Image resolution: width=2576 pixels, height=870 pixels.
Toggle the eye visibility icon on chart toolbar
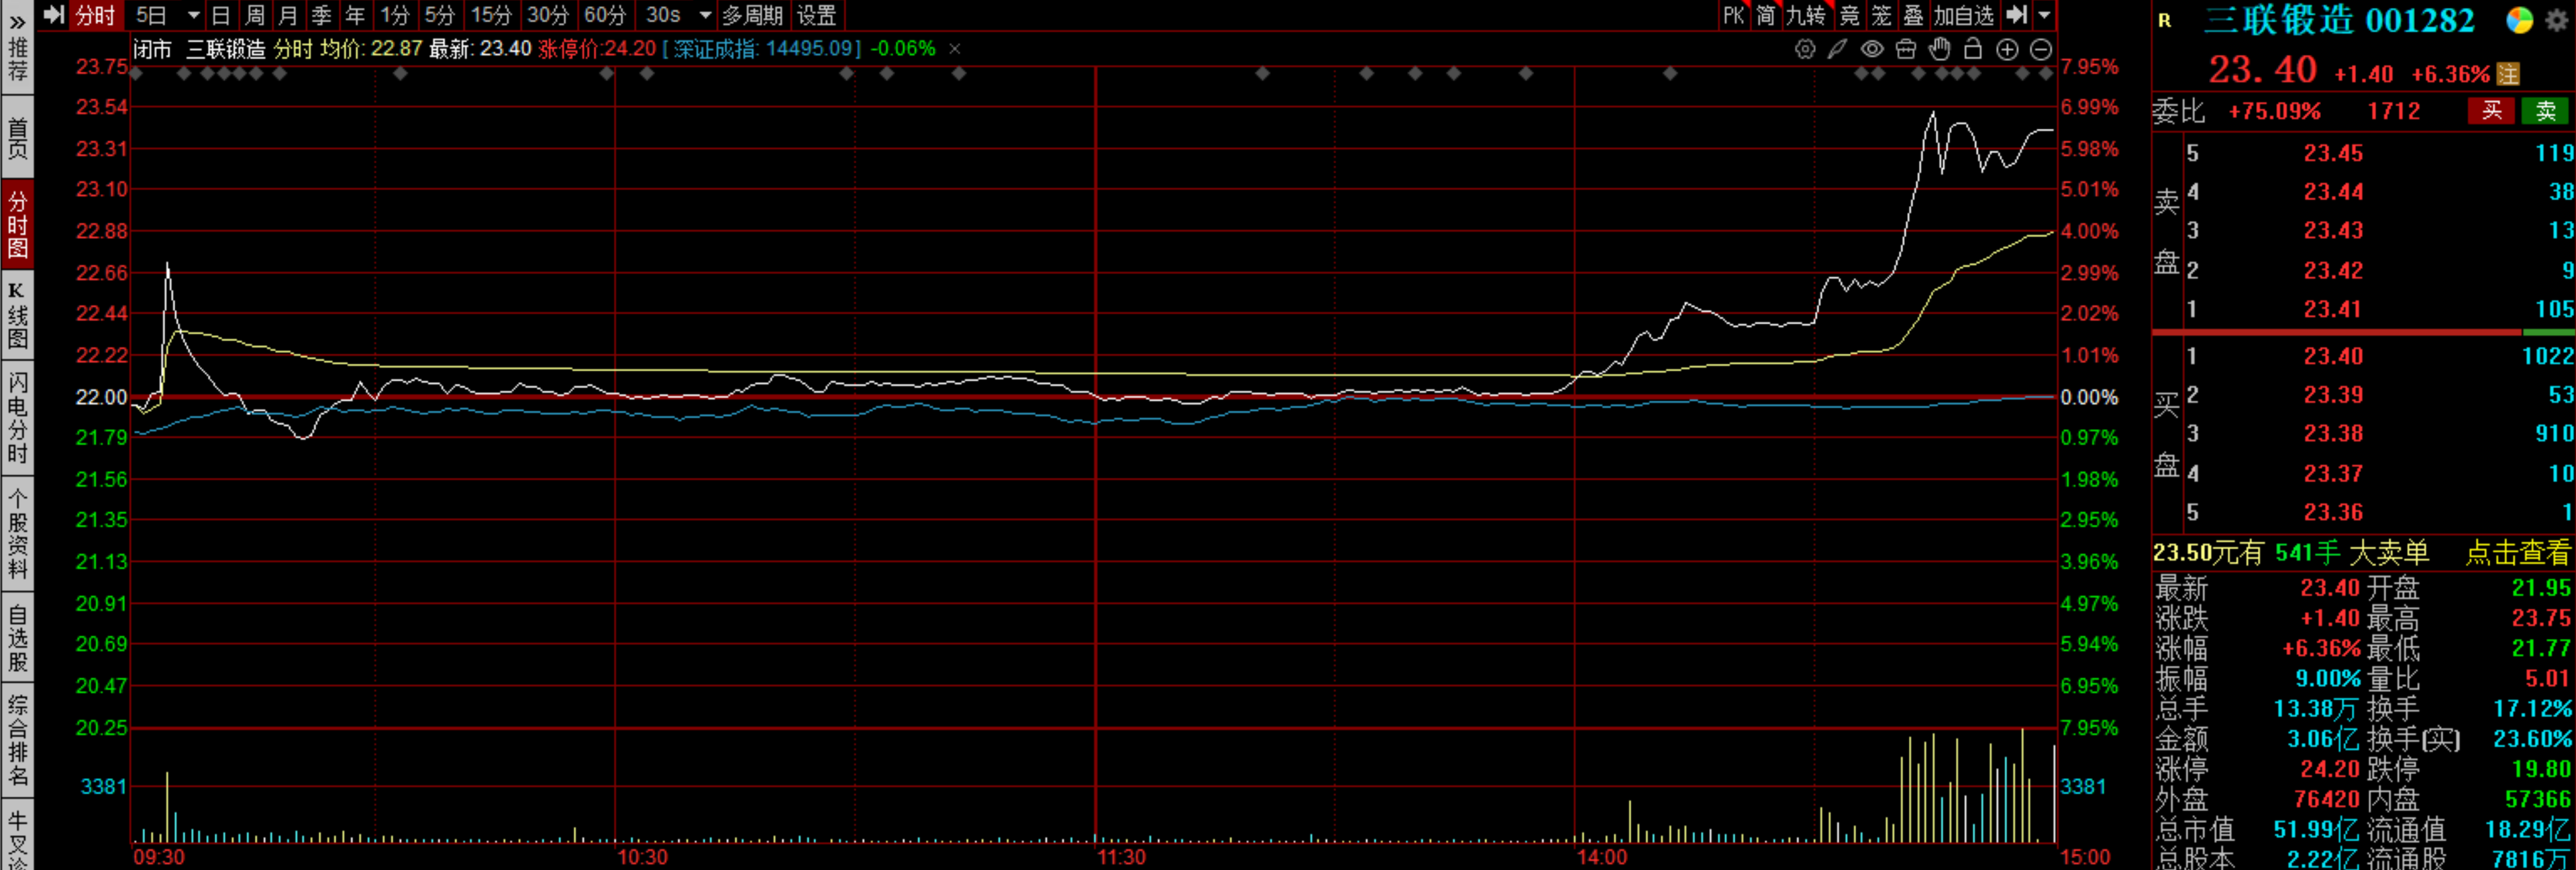click(1872, 49)
